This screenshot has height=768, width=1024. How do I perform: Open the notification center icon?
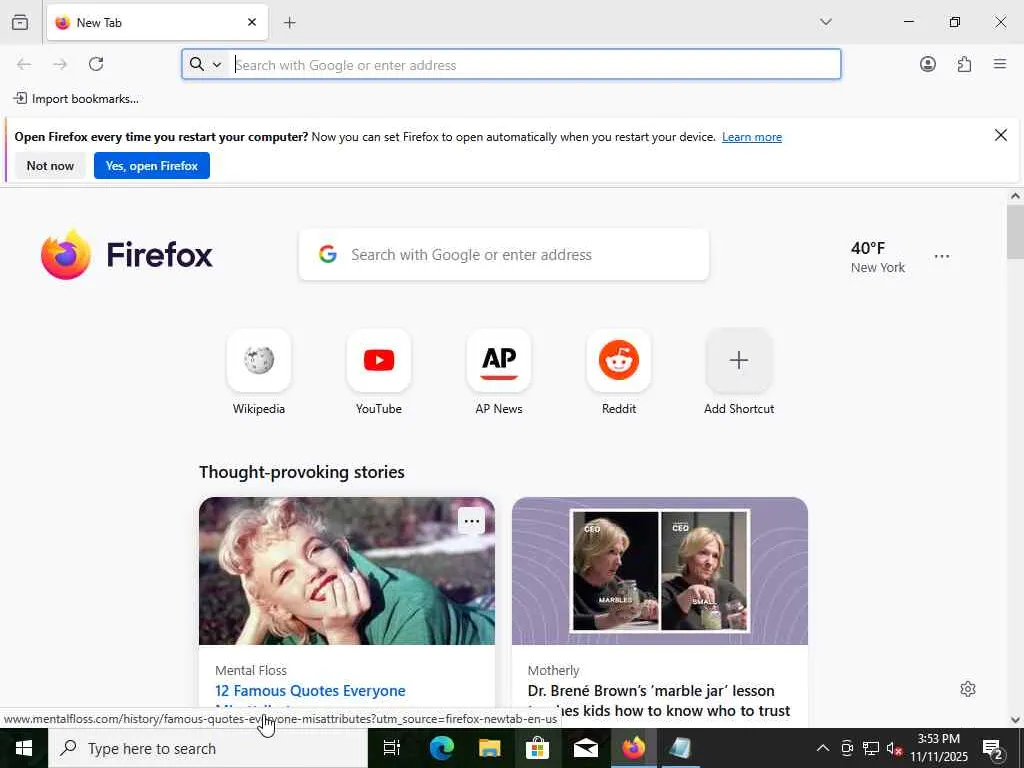coord(993,748)
